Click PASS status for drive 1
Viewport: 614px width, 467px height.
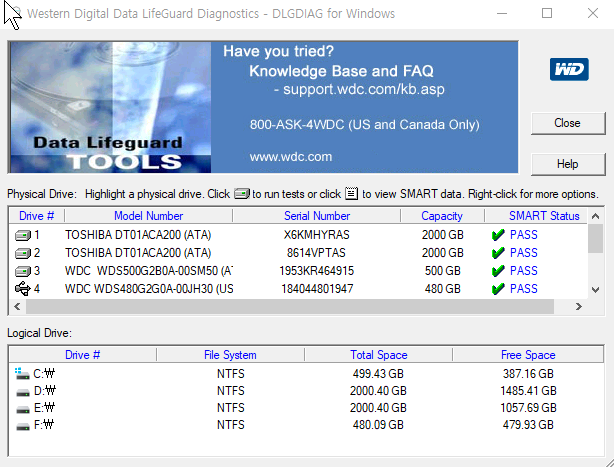[x=524, y=235]
